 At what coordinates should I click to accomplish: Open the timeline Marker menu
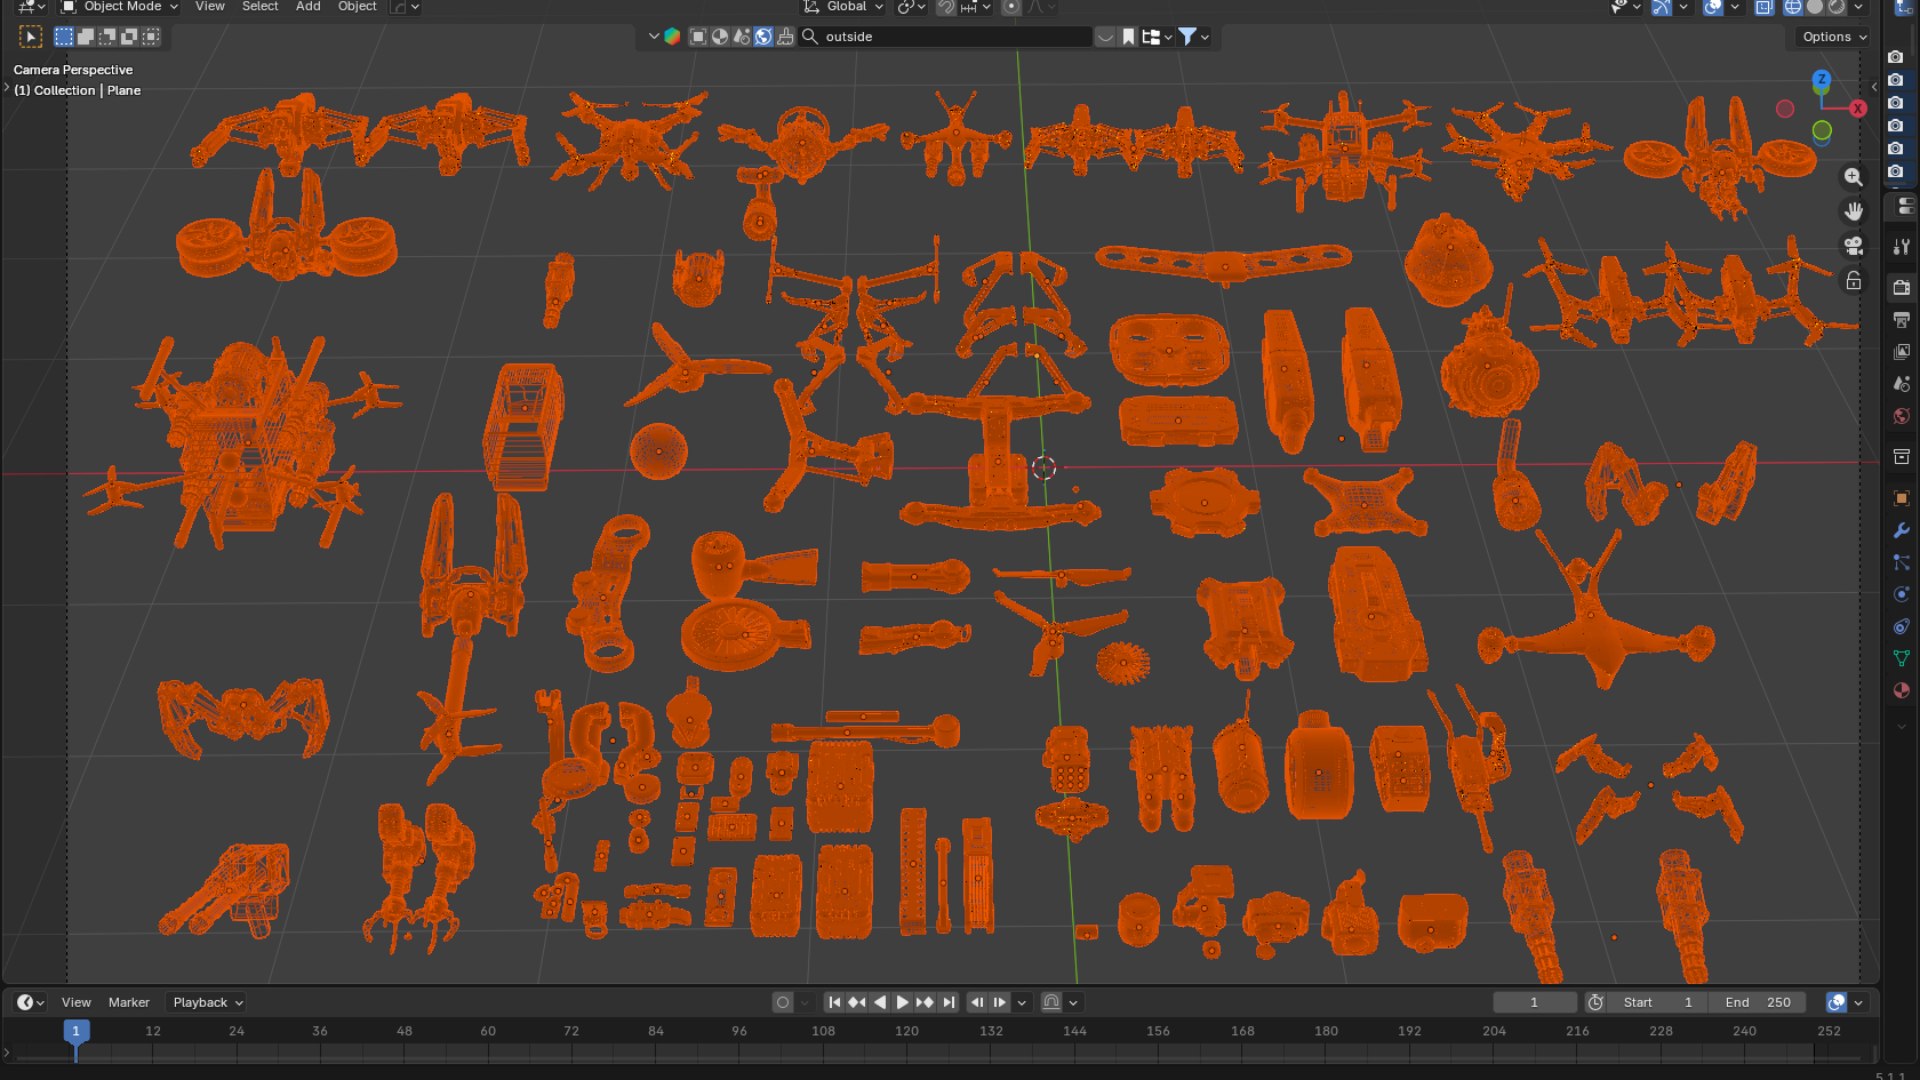[129, 1002]
